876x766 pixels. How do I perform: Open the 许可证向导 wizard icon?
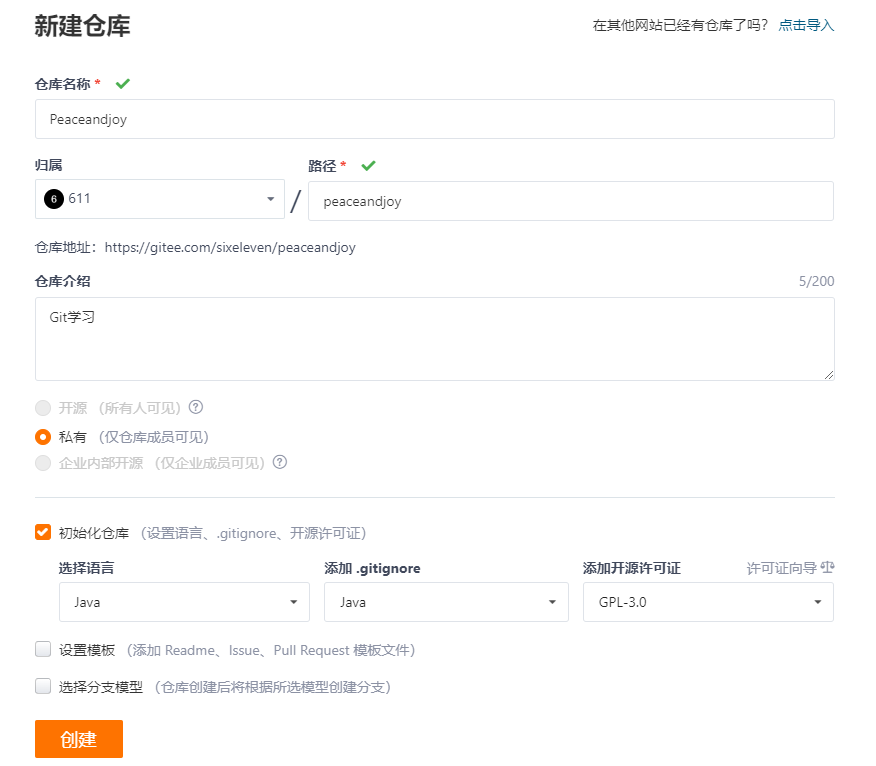tap(826, 568)
